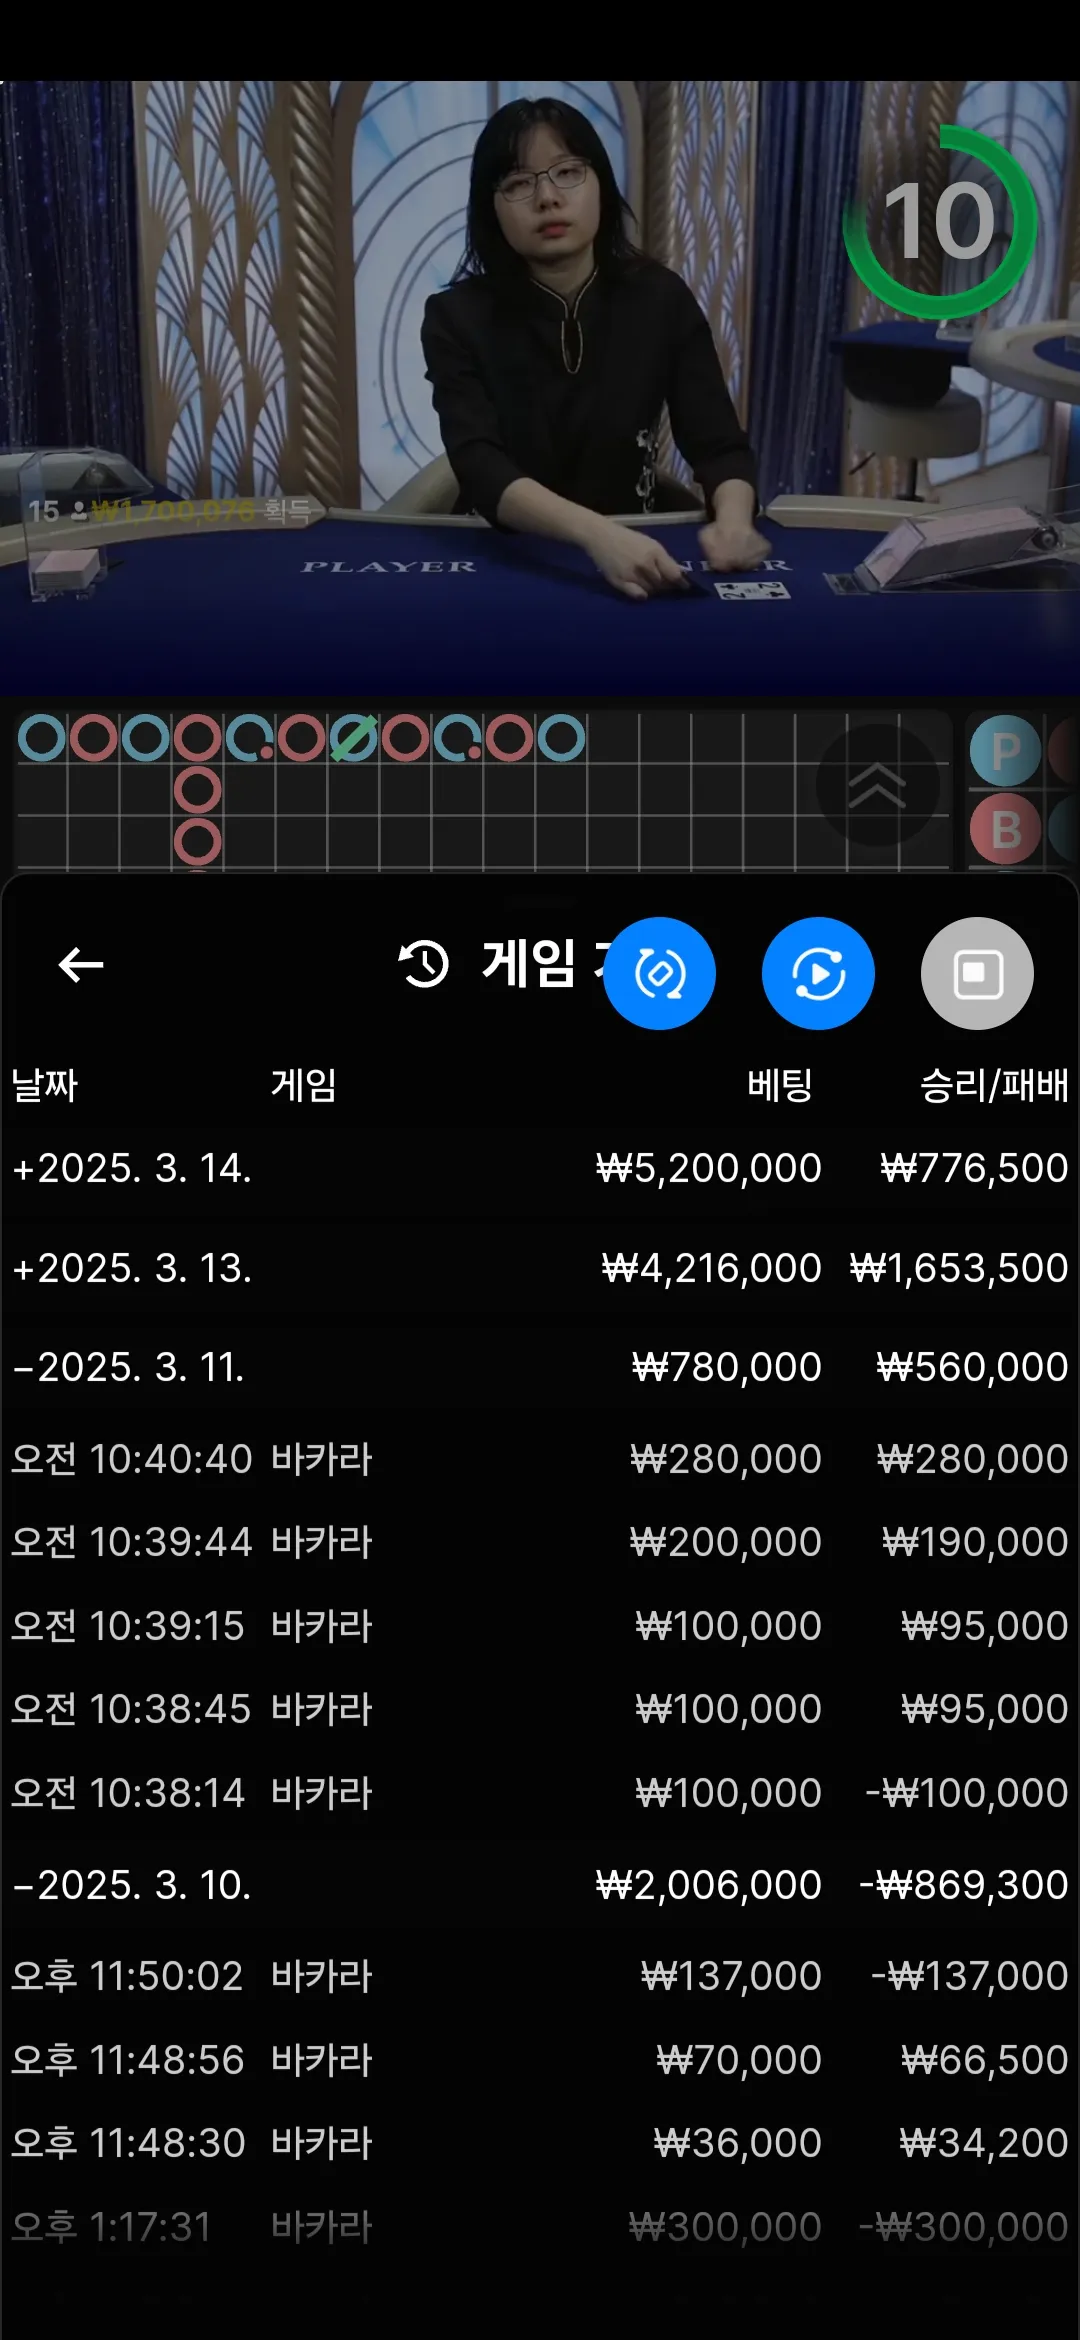Tap the green countdown timer showing 10
Viewport: 1080px width, 2340px height.
pos(940,221)
